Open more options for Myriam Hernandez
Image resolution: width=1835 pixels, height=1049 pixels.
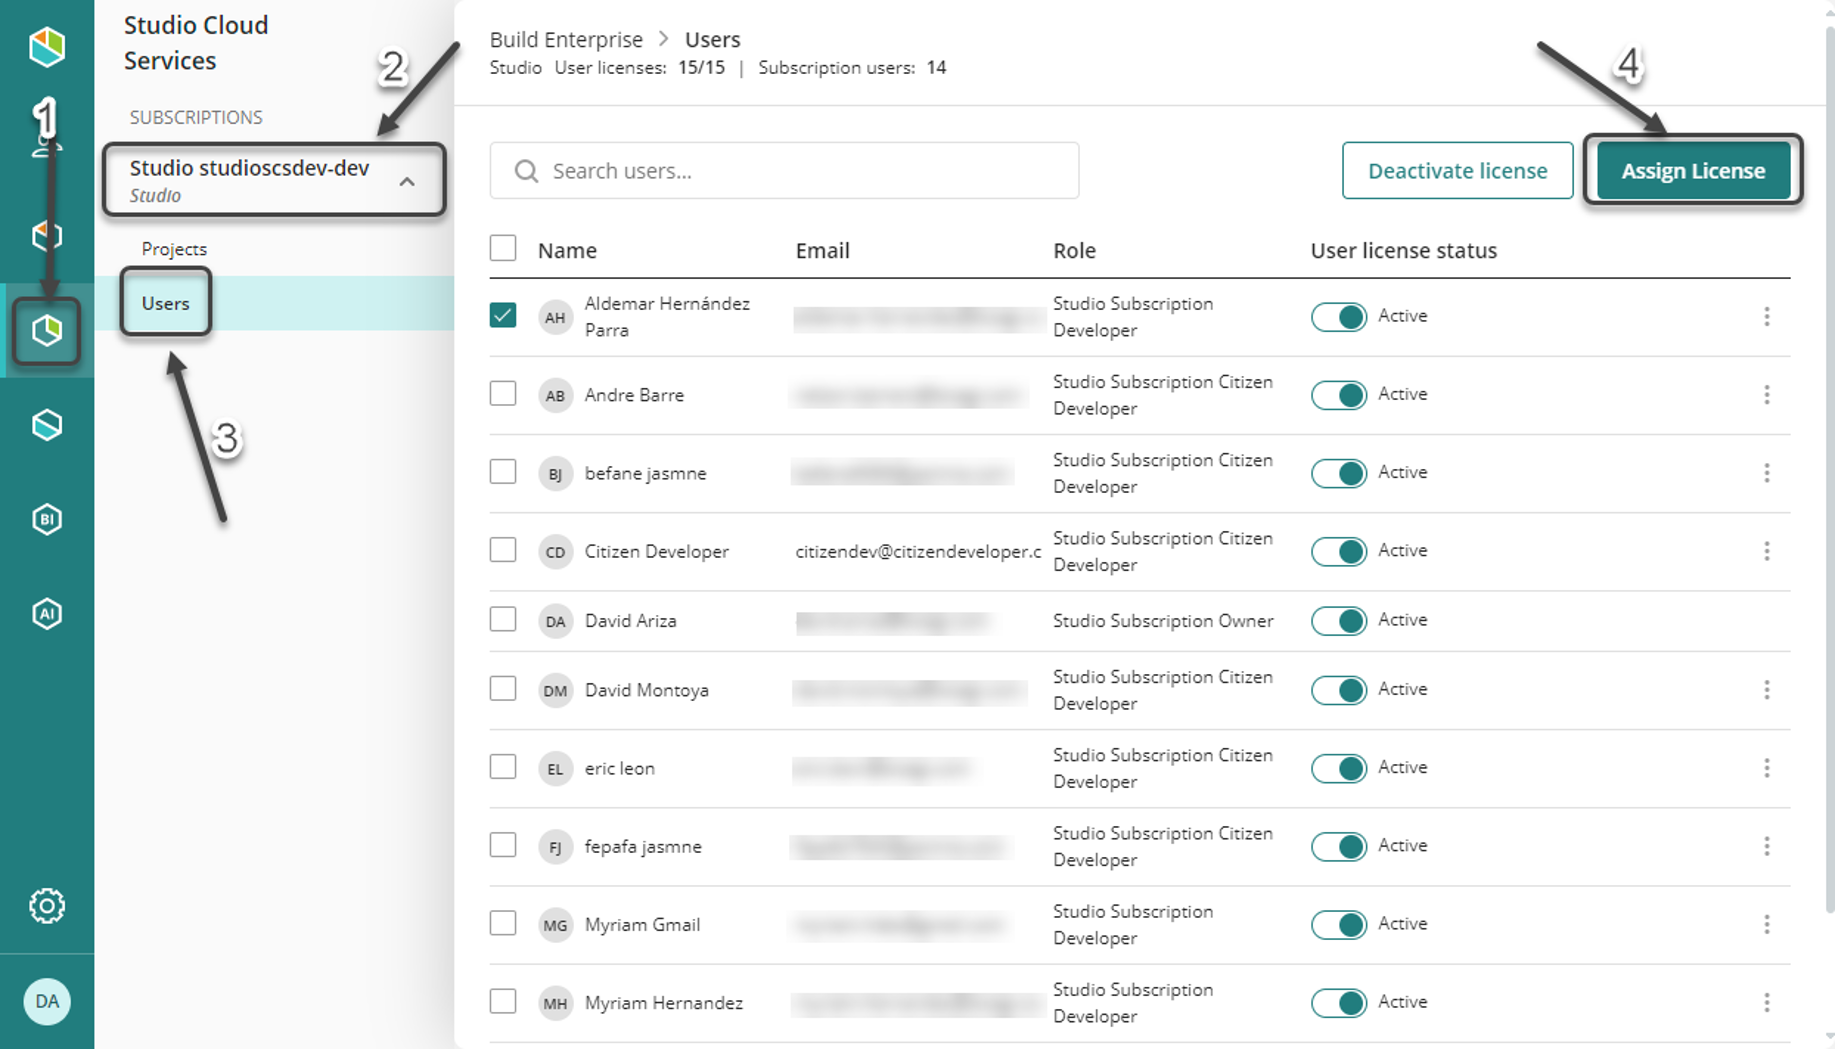(x=1767, y=1002)
